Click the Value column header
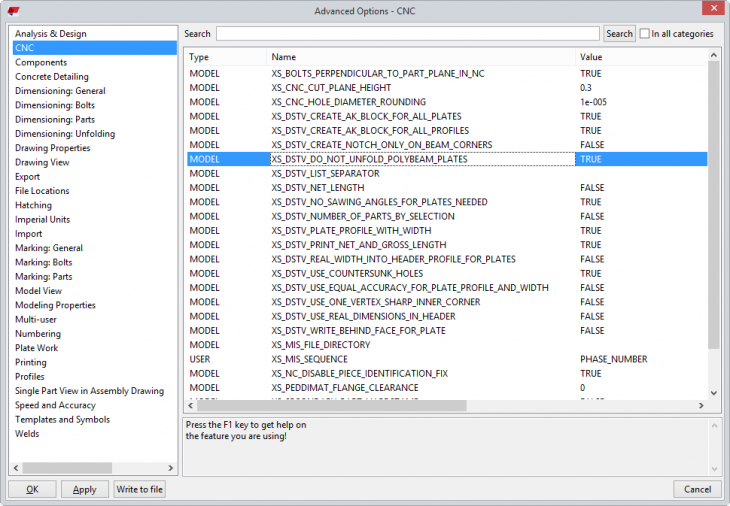The height and width of the screenshot is (506, 730). point(640,57)
